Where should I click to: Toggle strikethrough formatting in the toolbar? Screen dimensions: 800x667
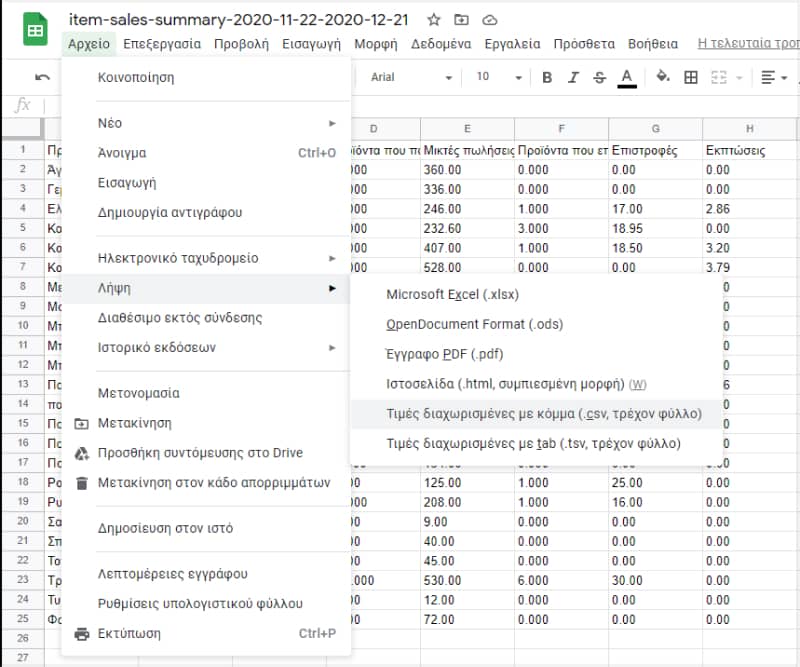(599, 77)
